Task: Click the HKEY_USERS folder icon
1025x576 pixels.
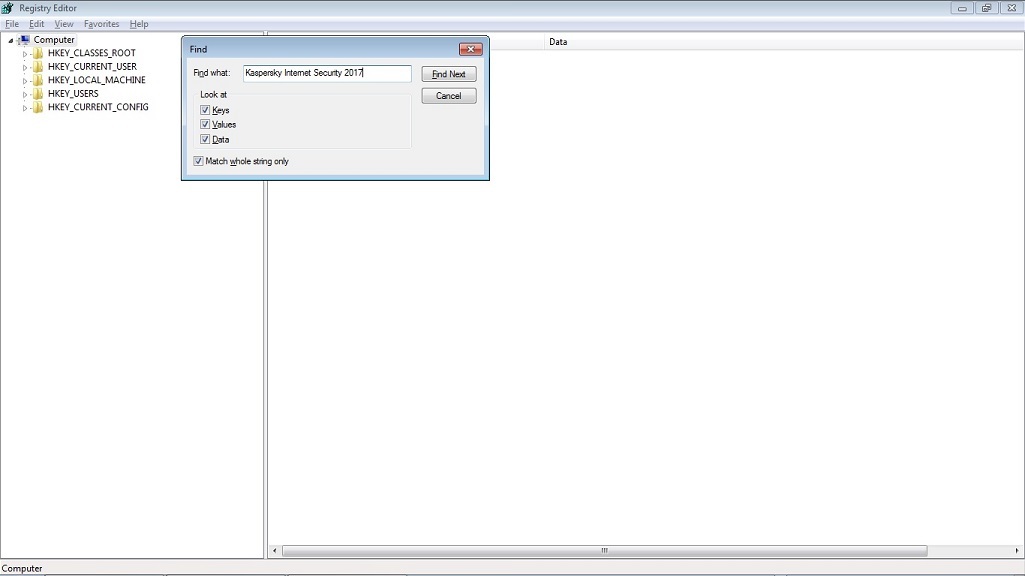Action: (38, 93)
